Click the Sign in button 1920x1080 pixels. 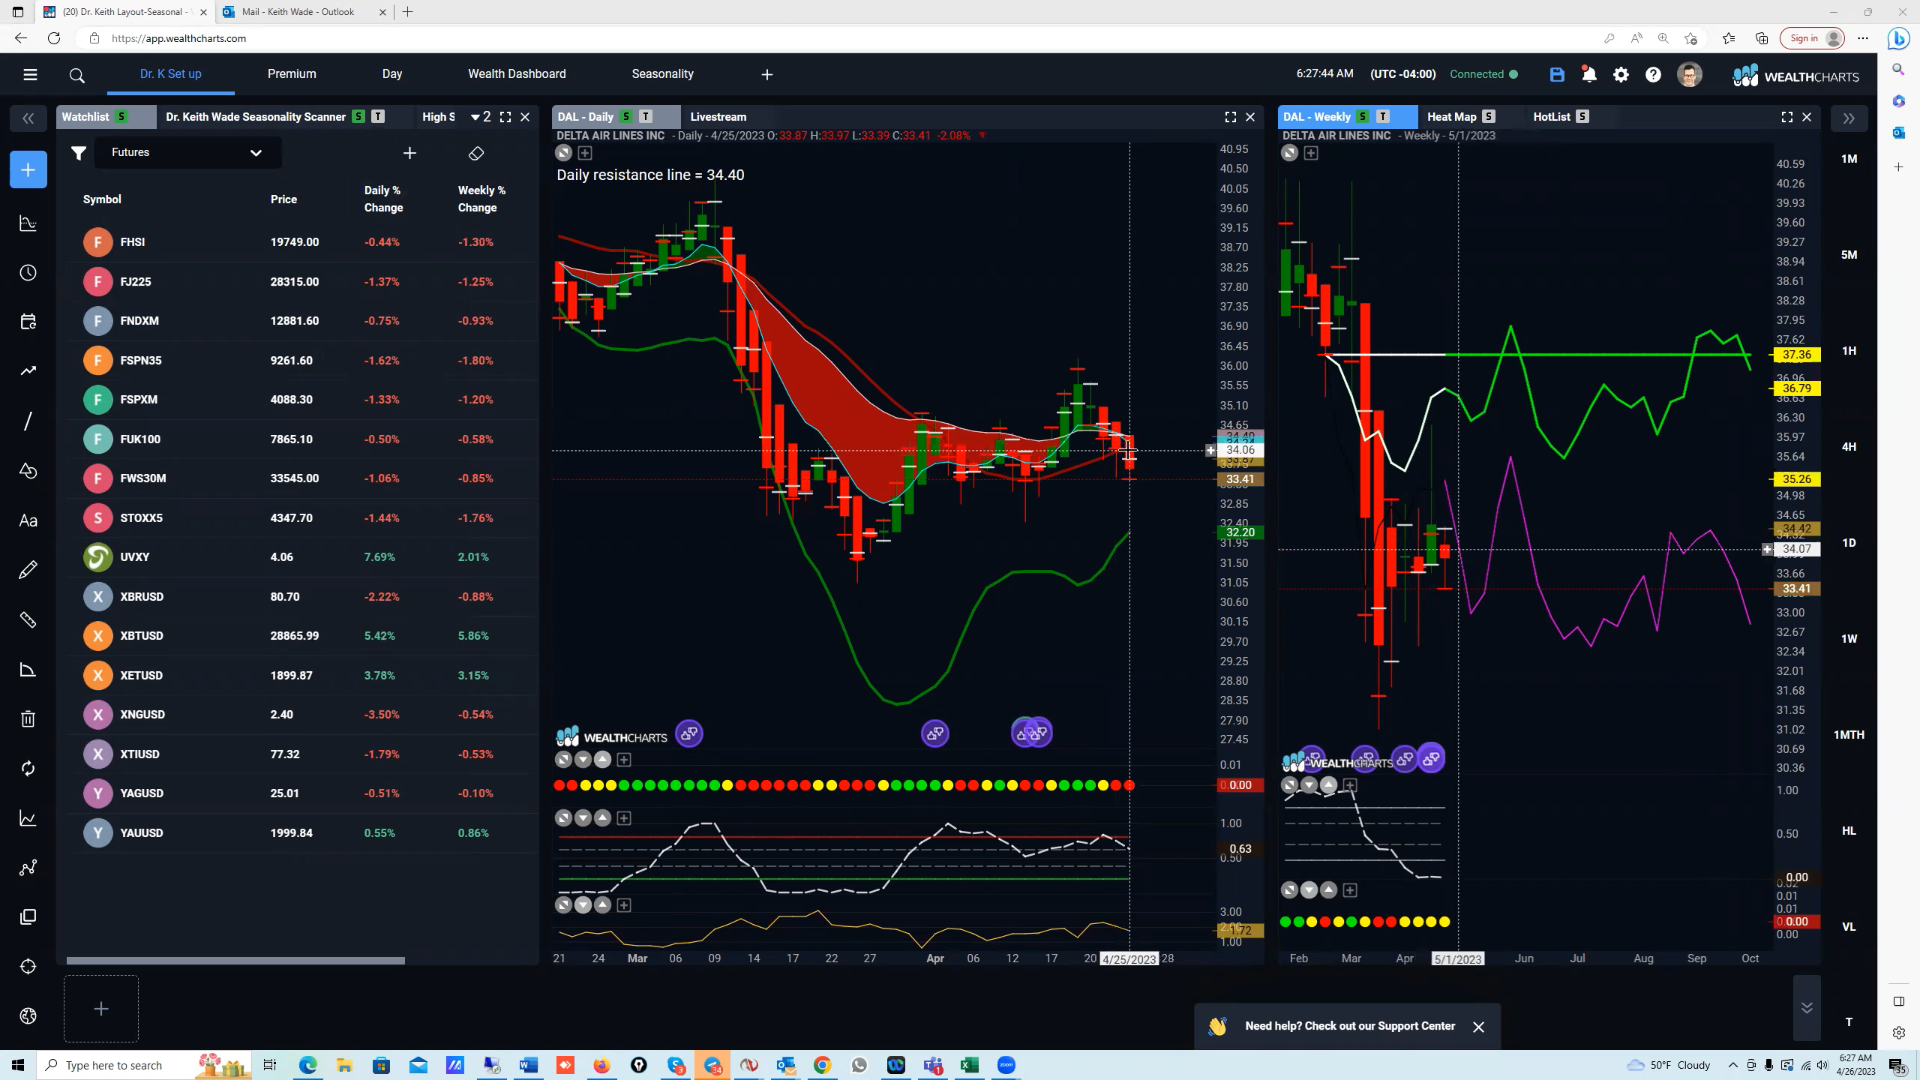pos(1812,38)
